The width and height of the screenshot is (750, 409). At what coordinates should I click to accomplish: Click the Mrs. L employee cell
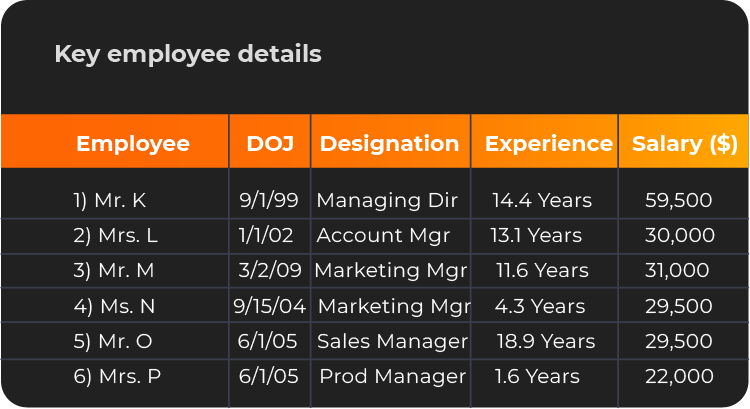(x=115, y=236)
